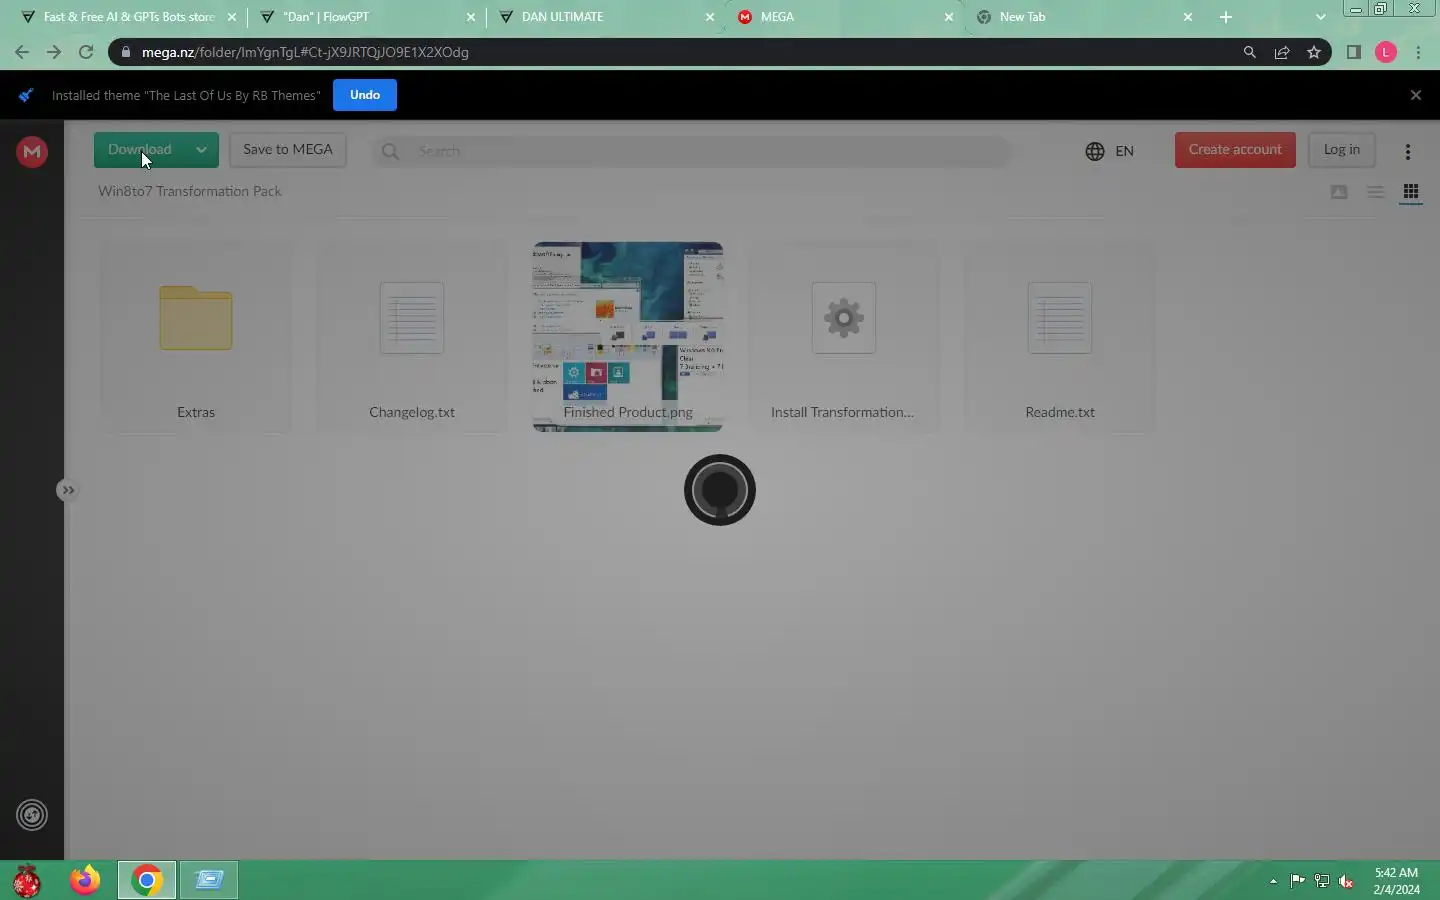Close the DAN ULTIMATE tab
The image size is (1440, 900).
[710, 17]
